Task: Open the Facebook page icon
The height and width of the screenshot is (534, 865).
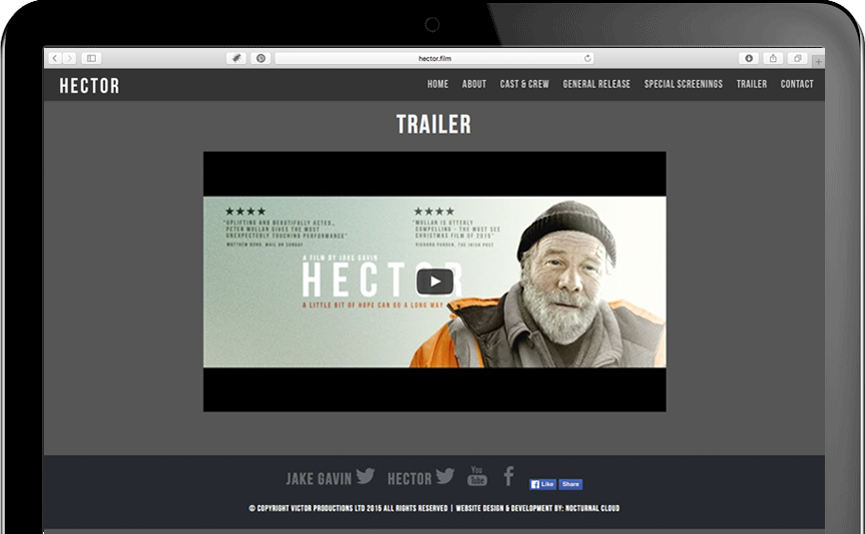Action: [x=508, y=476]
